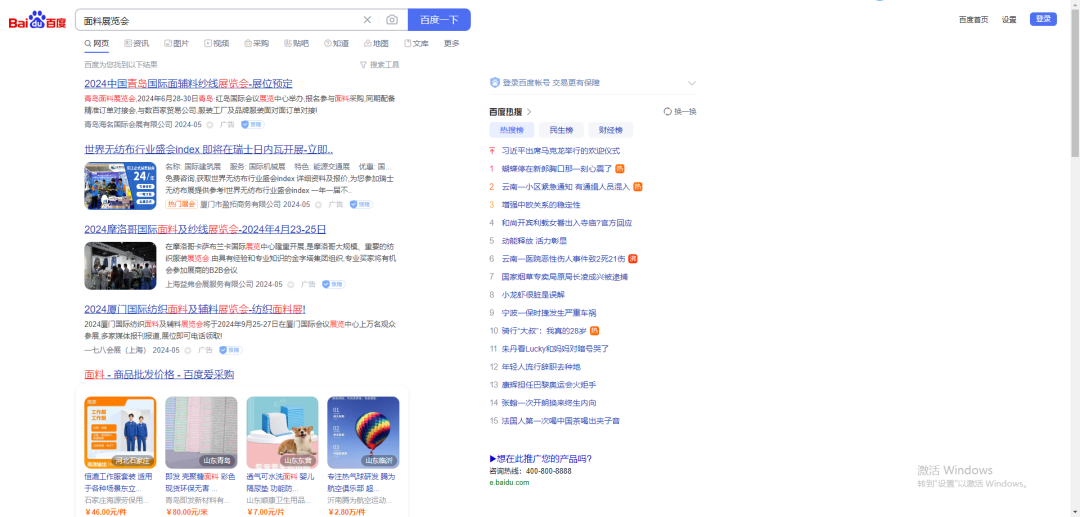This screenshot has width=1080, height=517.
Task: Refresh hot list with 换一换 icon
Action: tap(668, 112)
